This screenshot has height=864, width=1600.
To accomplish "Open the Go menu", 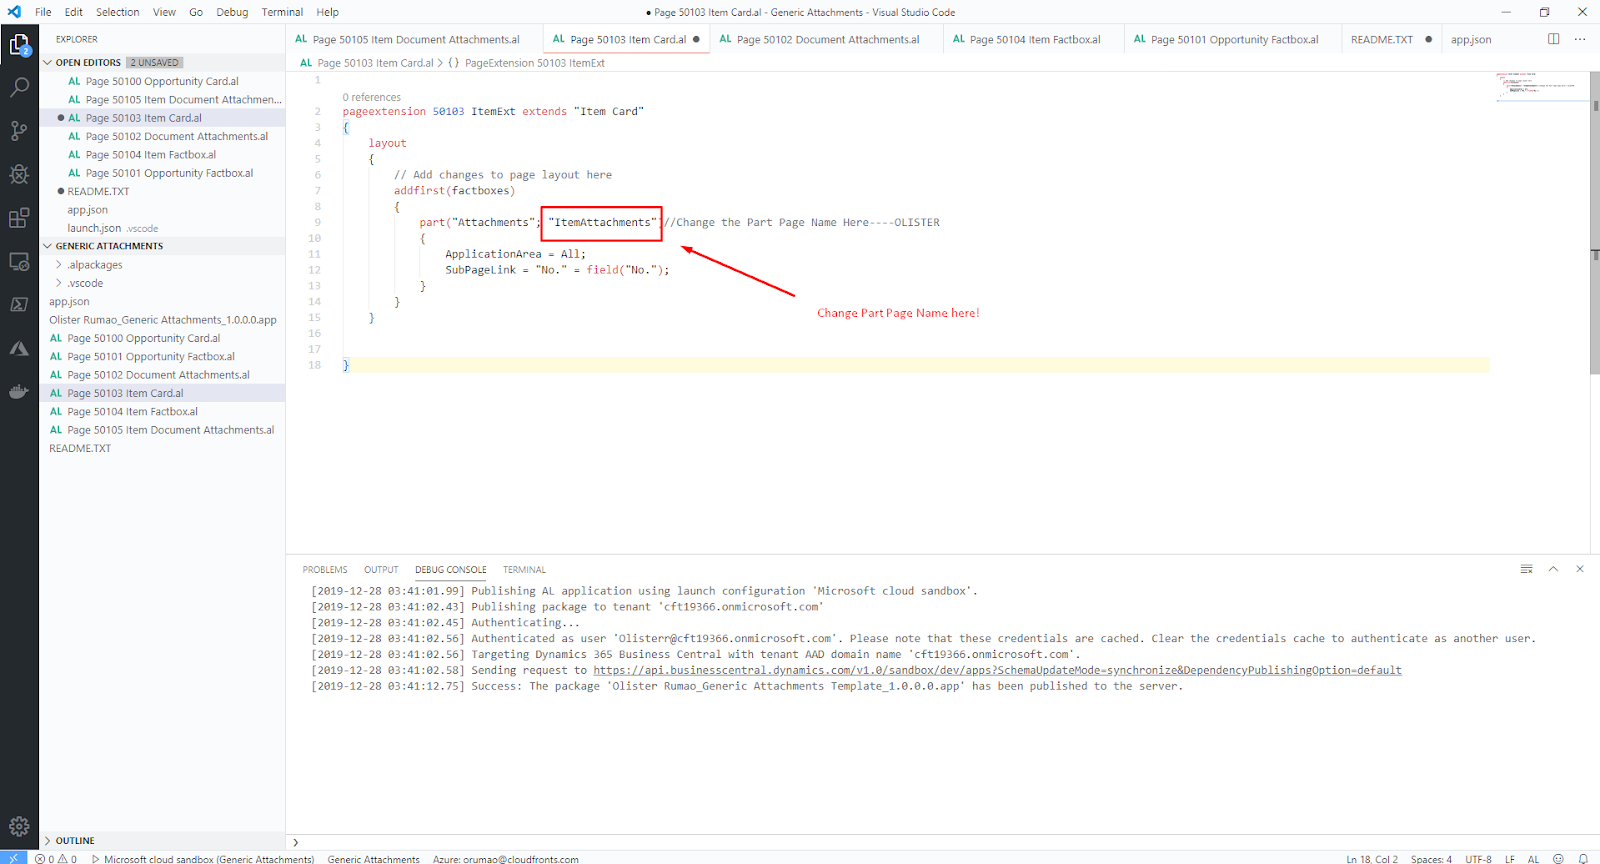I will pyautogui.click(x=196, y=12).
